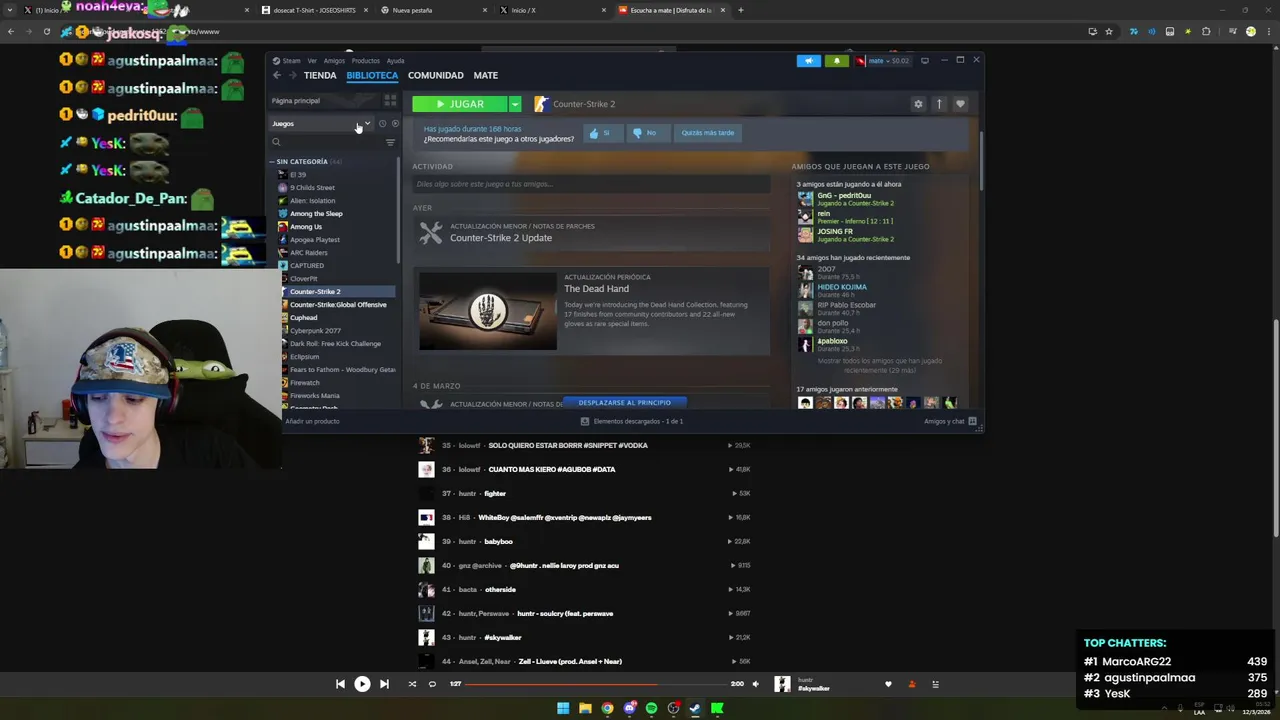The width and height of the screenshot is (1280, 720).
Task: Choose Quizás más tarde option
Action: 707,133
